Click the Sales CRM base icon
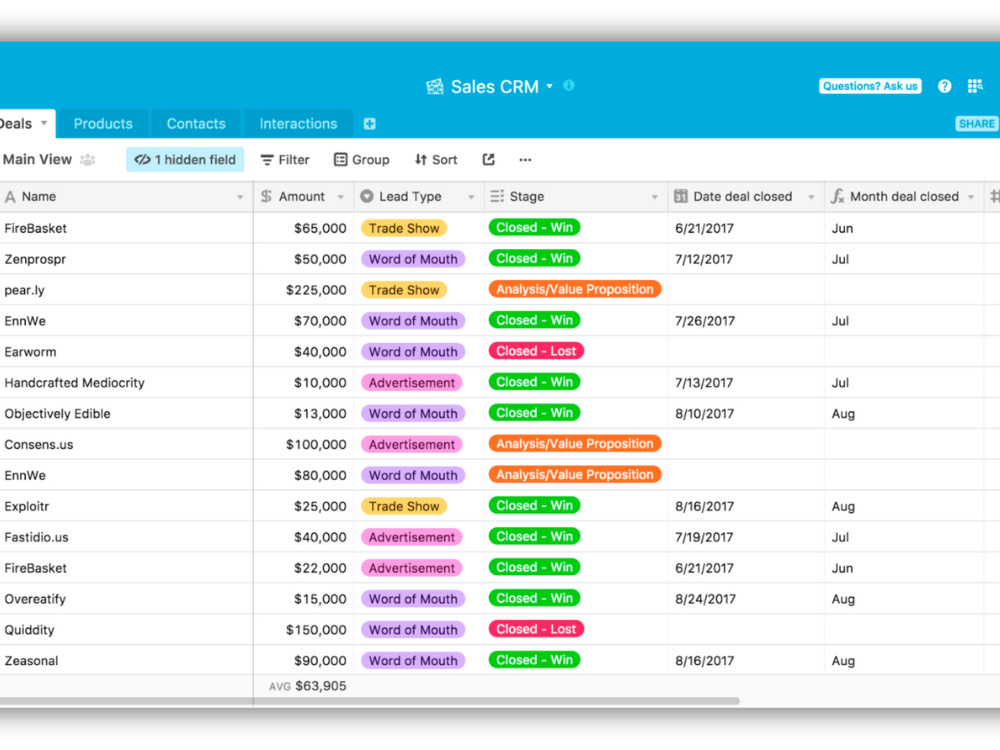This screenshot has width=1000, height=750. [435, 87]
